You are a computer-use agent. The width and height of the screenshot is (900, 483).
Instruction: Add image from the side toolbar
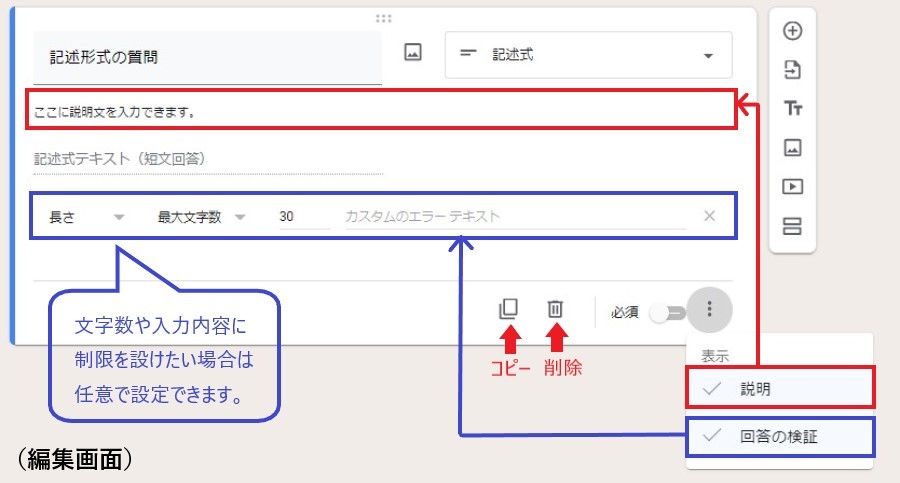(x=792, y=148)
